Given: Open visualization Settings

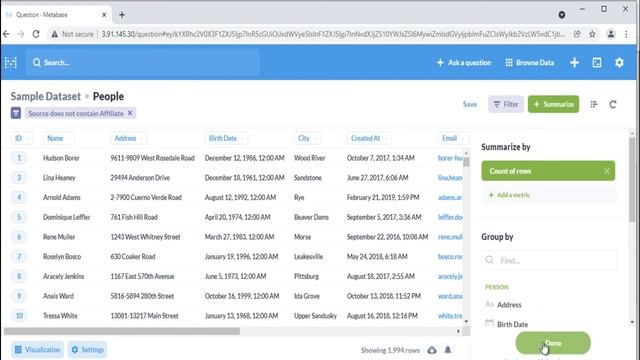Looking at the screenshot, I should coord(87,350).
